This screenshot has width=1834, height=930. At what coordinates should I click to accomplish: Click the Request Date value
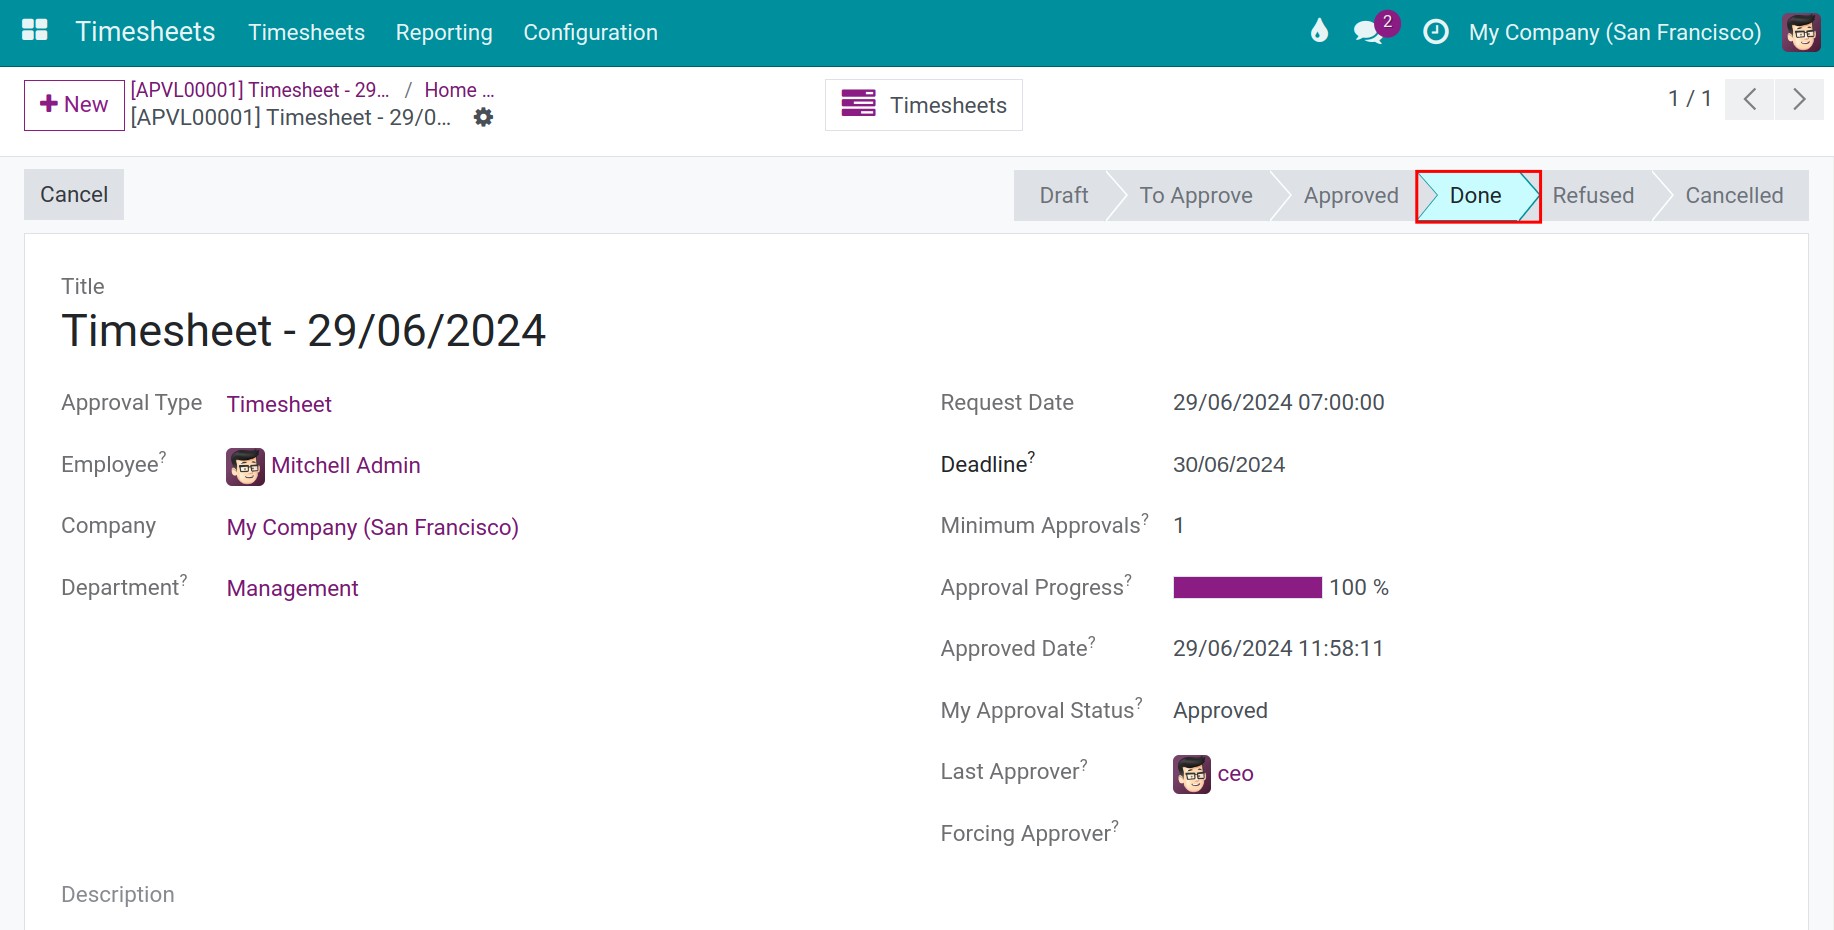point(1279,403)
